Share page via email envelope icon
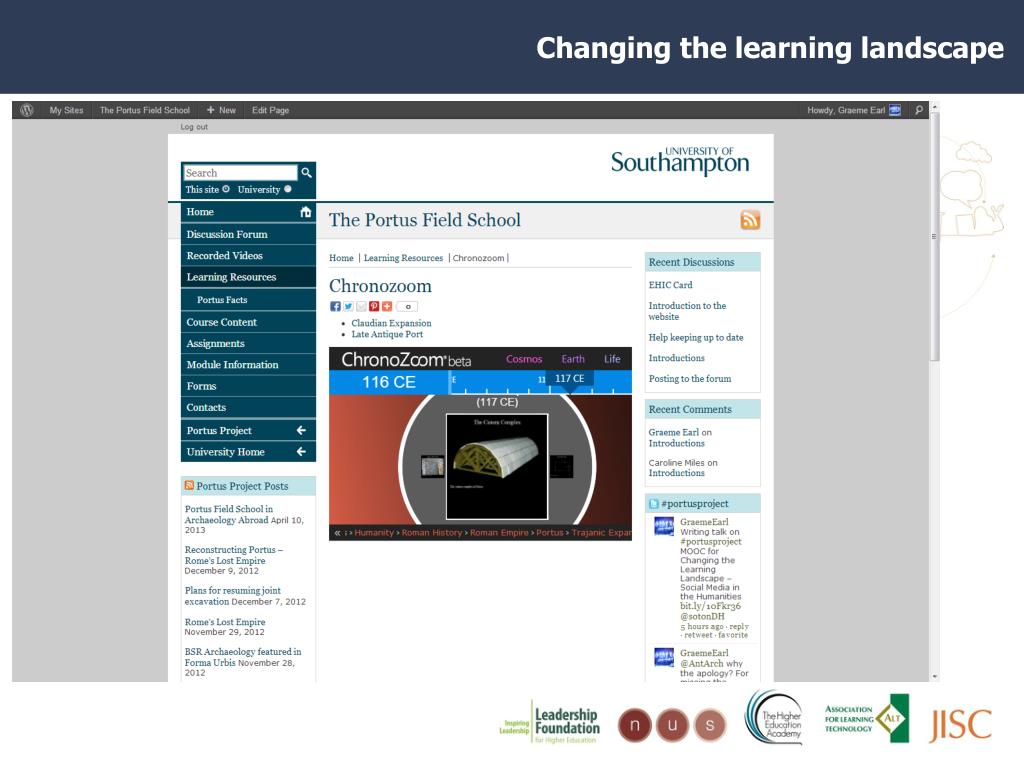The width and height of the screenshot is (1024, 768). click(361, 306)
